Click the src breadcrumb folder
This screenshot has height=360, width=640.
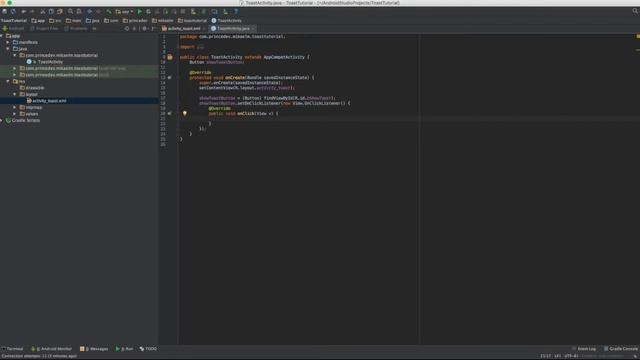click(55, 20)
